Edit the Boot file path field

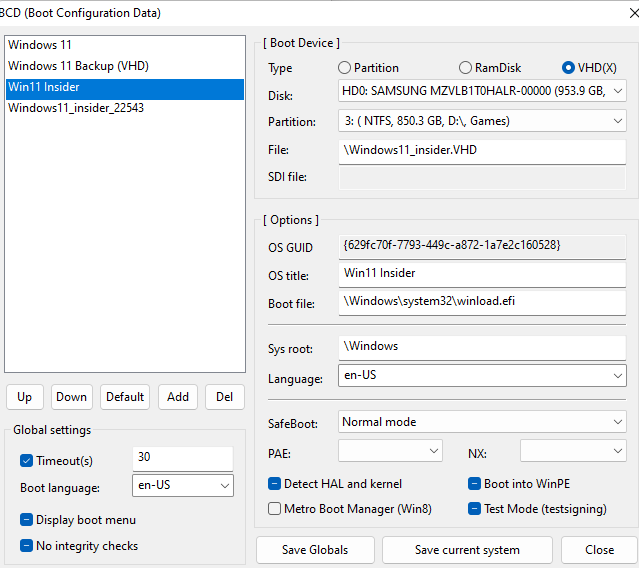tap(482, 303)
